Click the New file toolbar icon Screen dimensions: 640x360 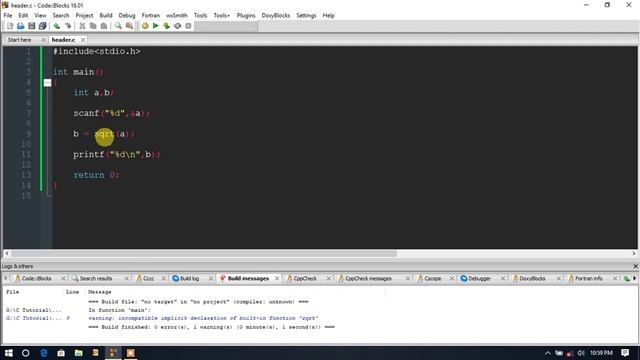(10, 26)
